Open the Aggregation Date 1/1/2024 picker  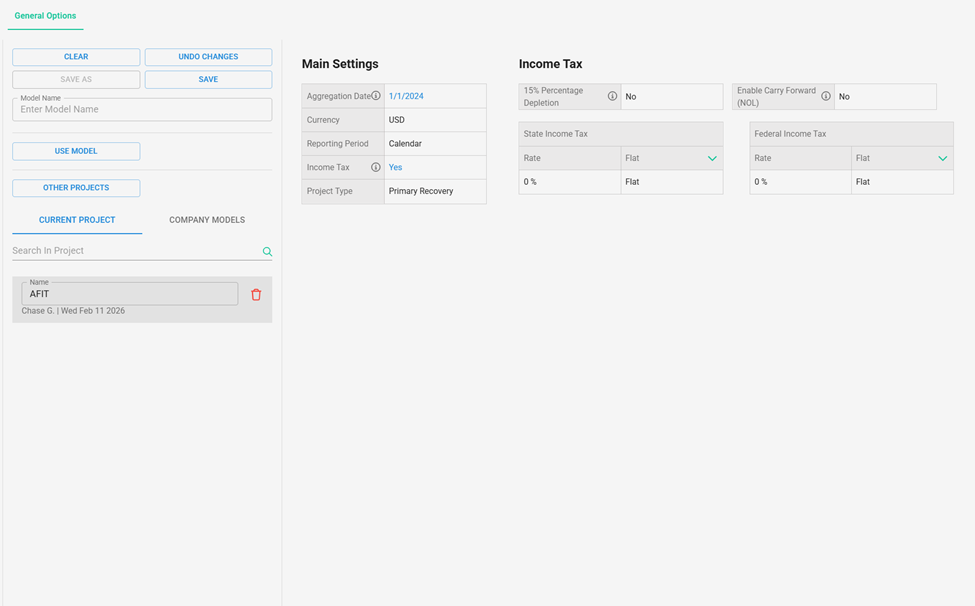point(406,96)
